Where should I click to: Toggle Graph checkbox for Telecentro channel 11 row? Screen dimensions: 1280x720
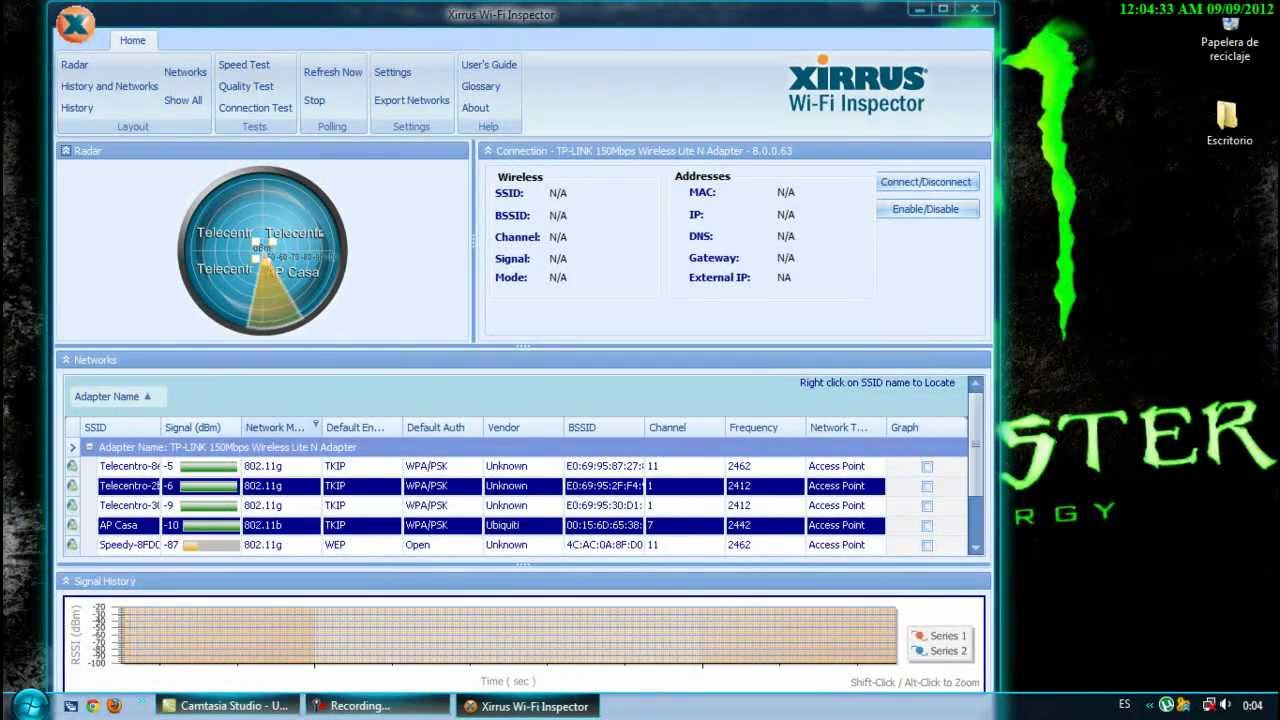tap(927, 467)
